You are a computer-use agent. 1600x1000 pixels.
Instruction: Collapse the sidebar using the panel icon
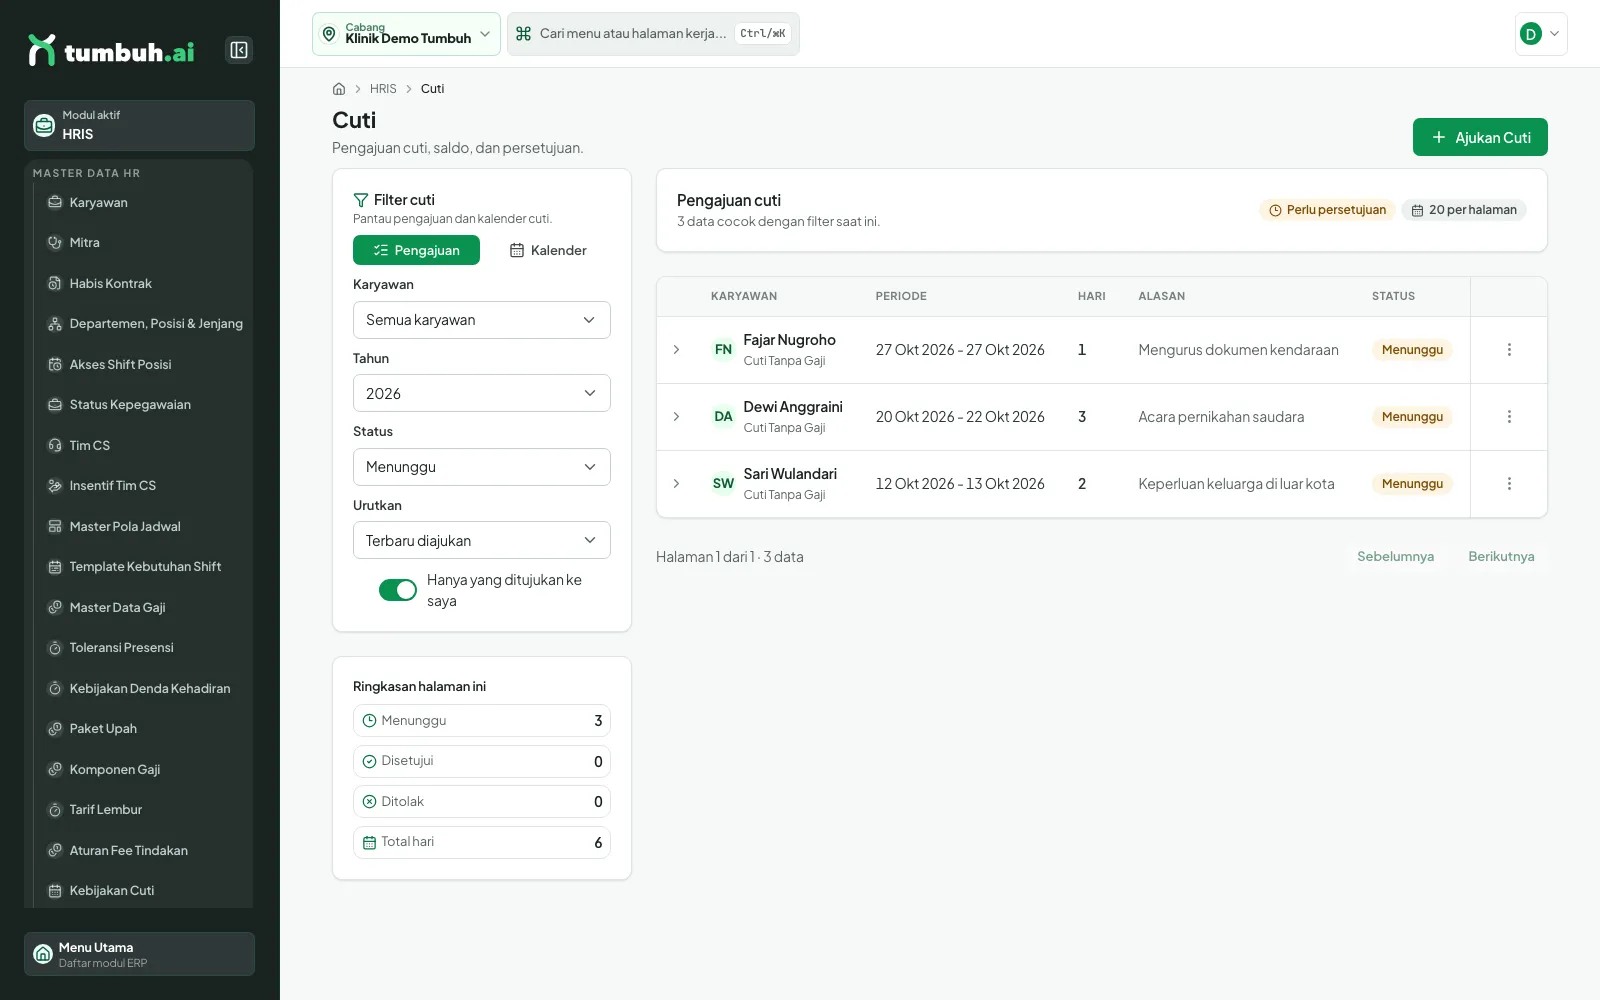tap(239, 50)
